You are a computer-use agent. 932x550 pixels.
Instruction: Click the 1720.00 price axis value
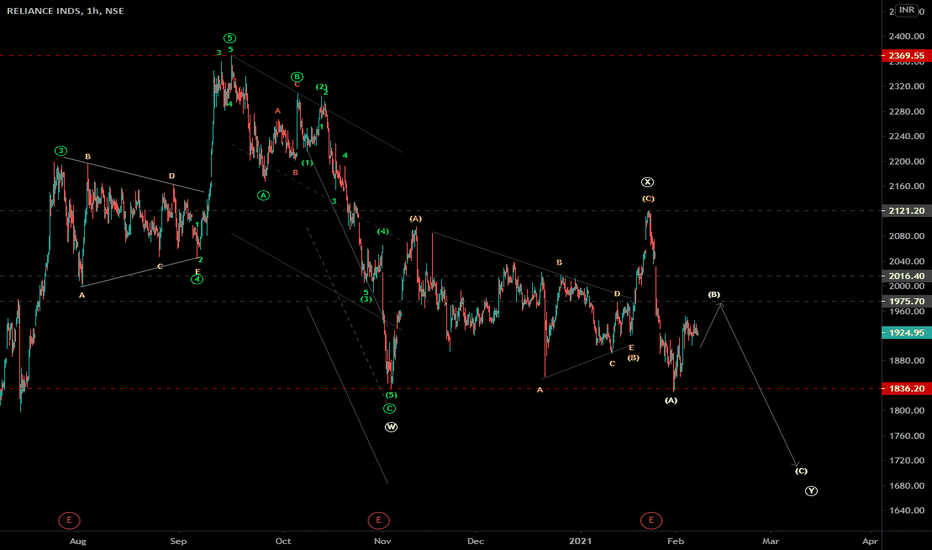pos(906,460)
